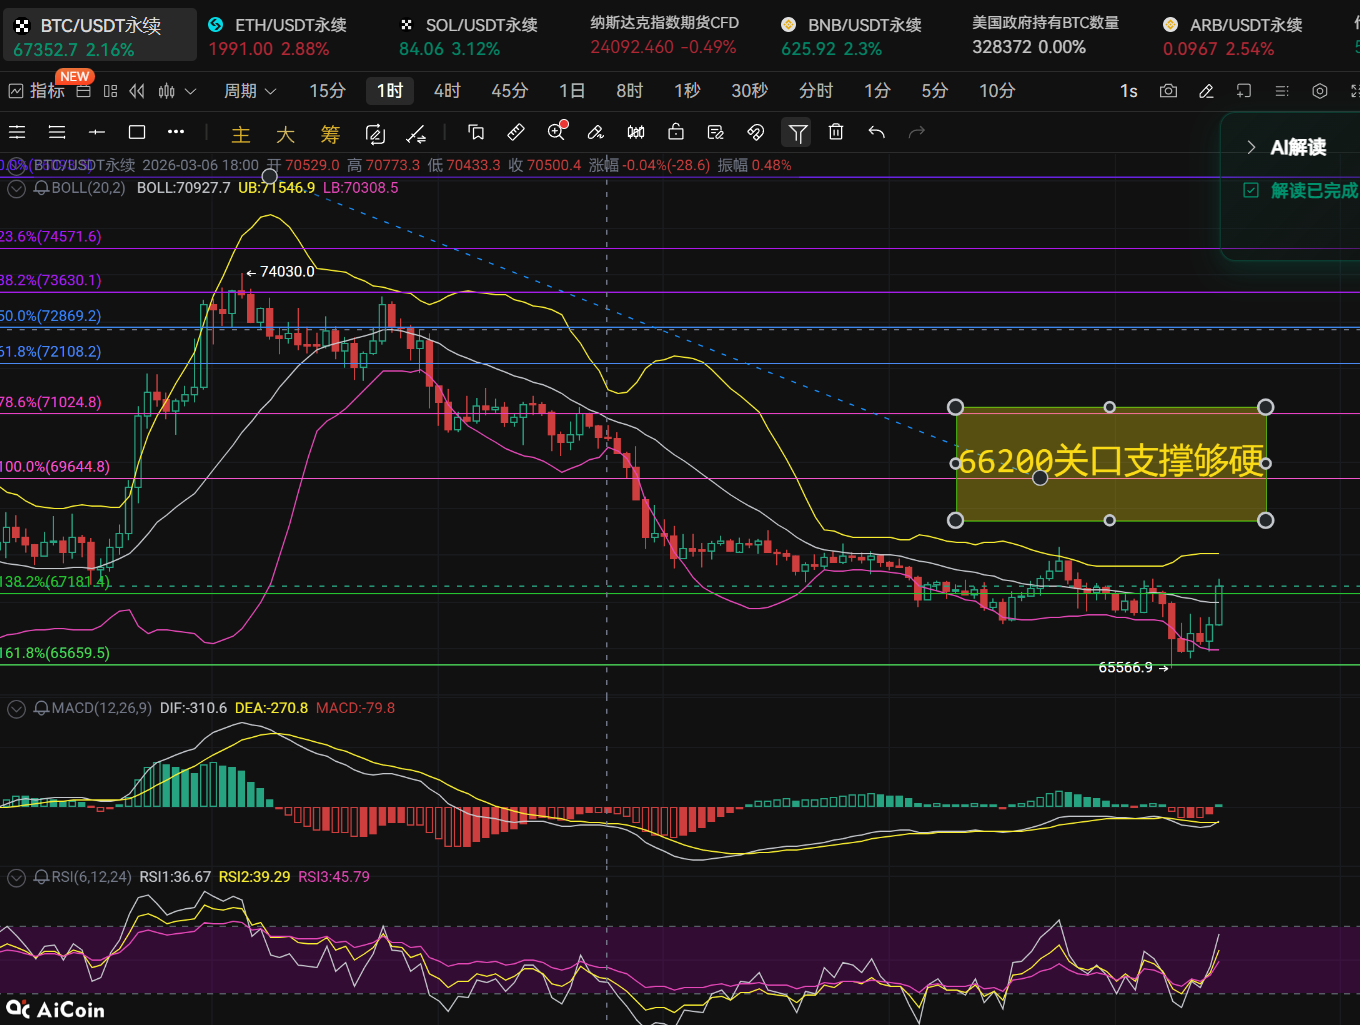Image resolution: width=1360 pixels, height=1025 pixels.
Task: Open chart settings hexagon icon
Action: click(1320, 91)
